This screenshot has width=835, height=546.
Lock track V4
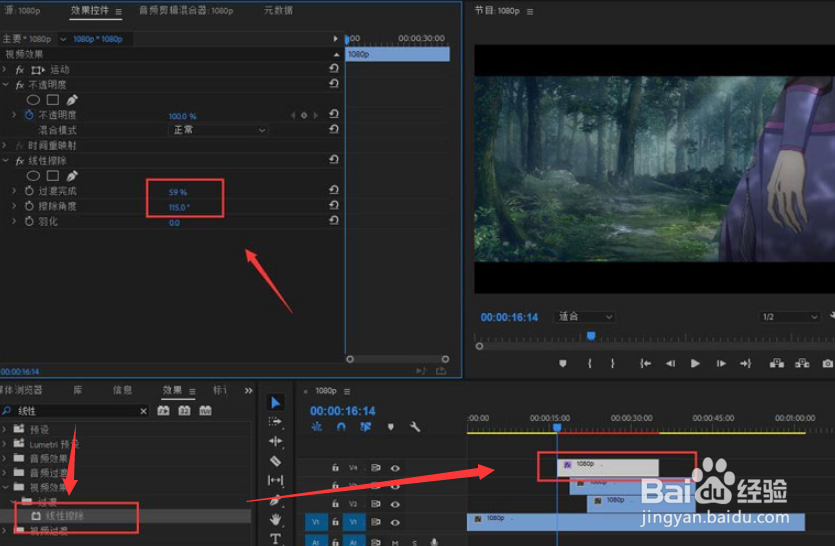[335, 468]
